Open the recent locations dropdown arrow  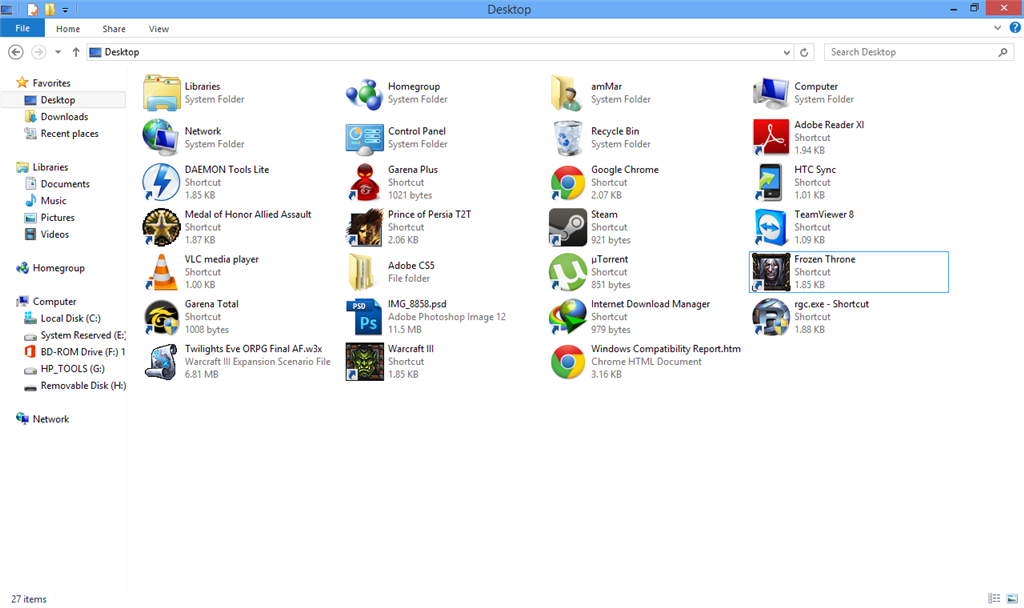[57, 52]
